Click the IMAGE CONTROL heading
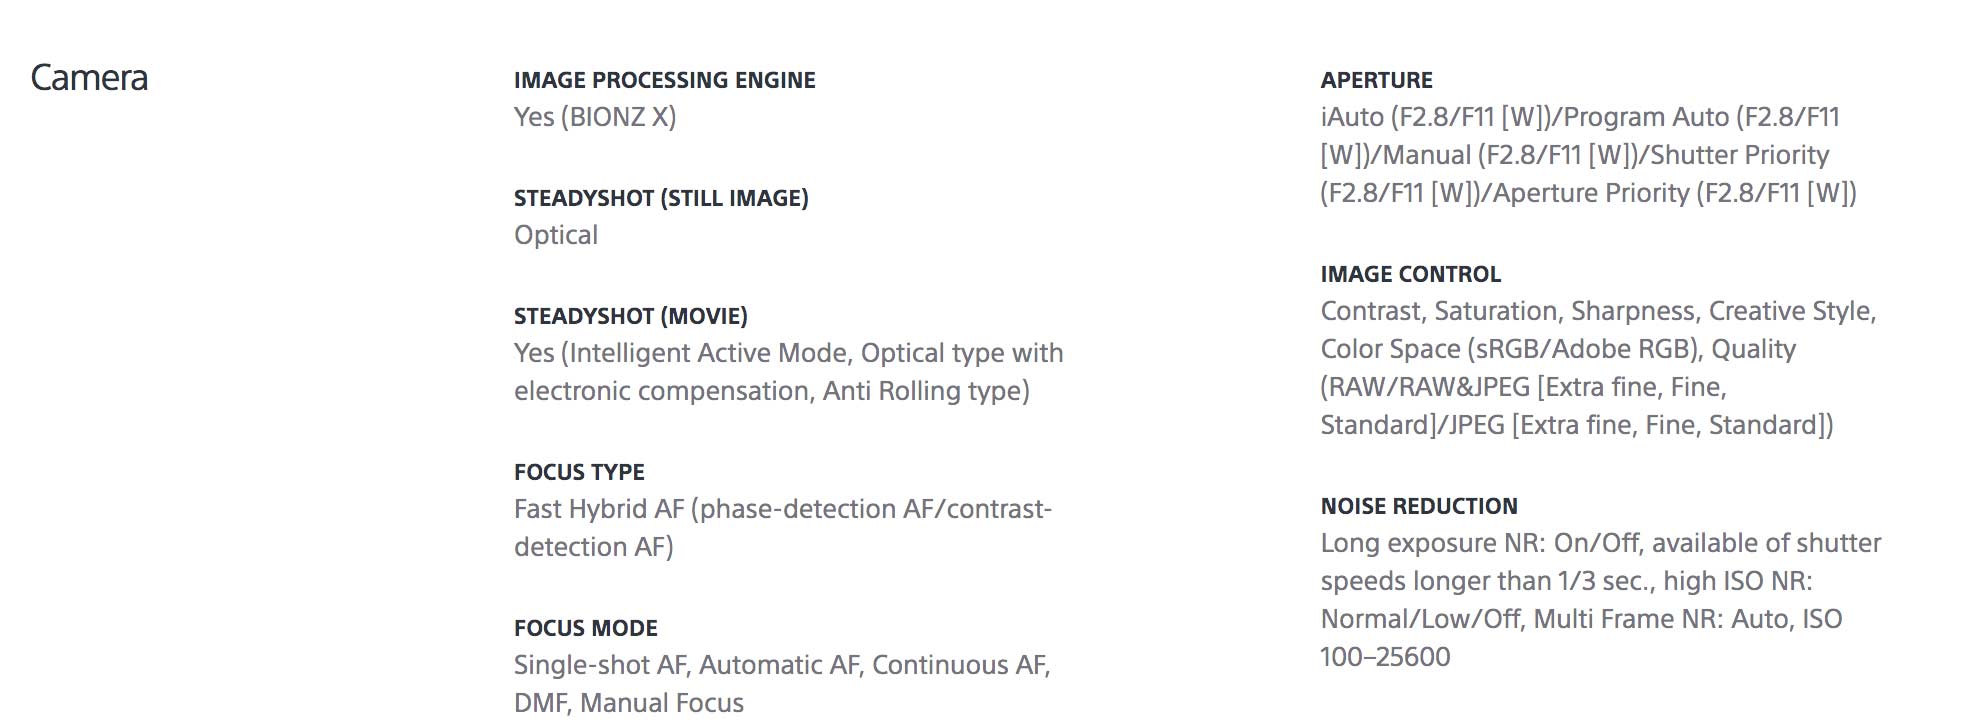Image resolution: width=1984 pixels, height=726 pixels. [x=1410, y=274]
